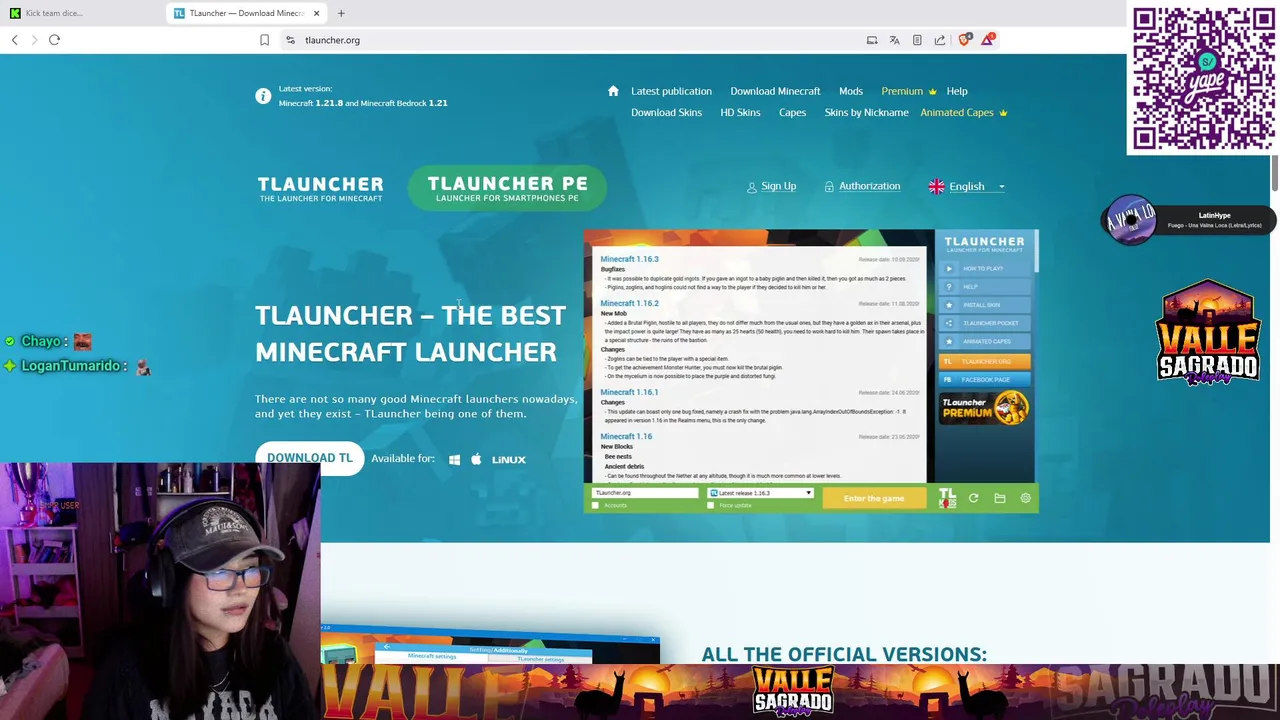Click the crown icon next to Premium
1280x720 pixels.
(932, 92)
